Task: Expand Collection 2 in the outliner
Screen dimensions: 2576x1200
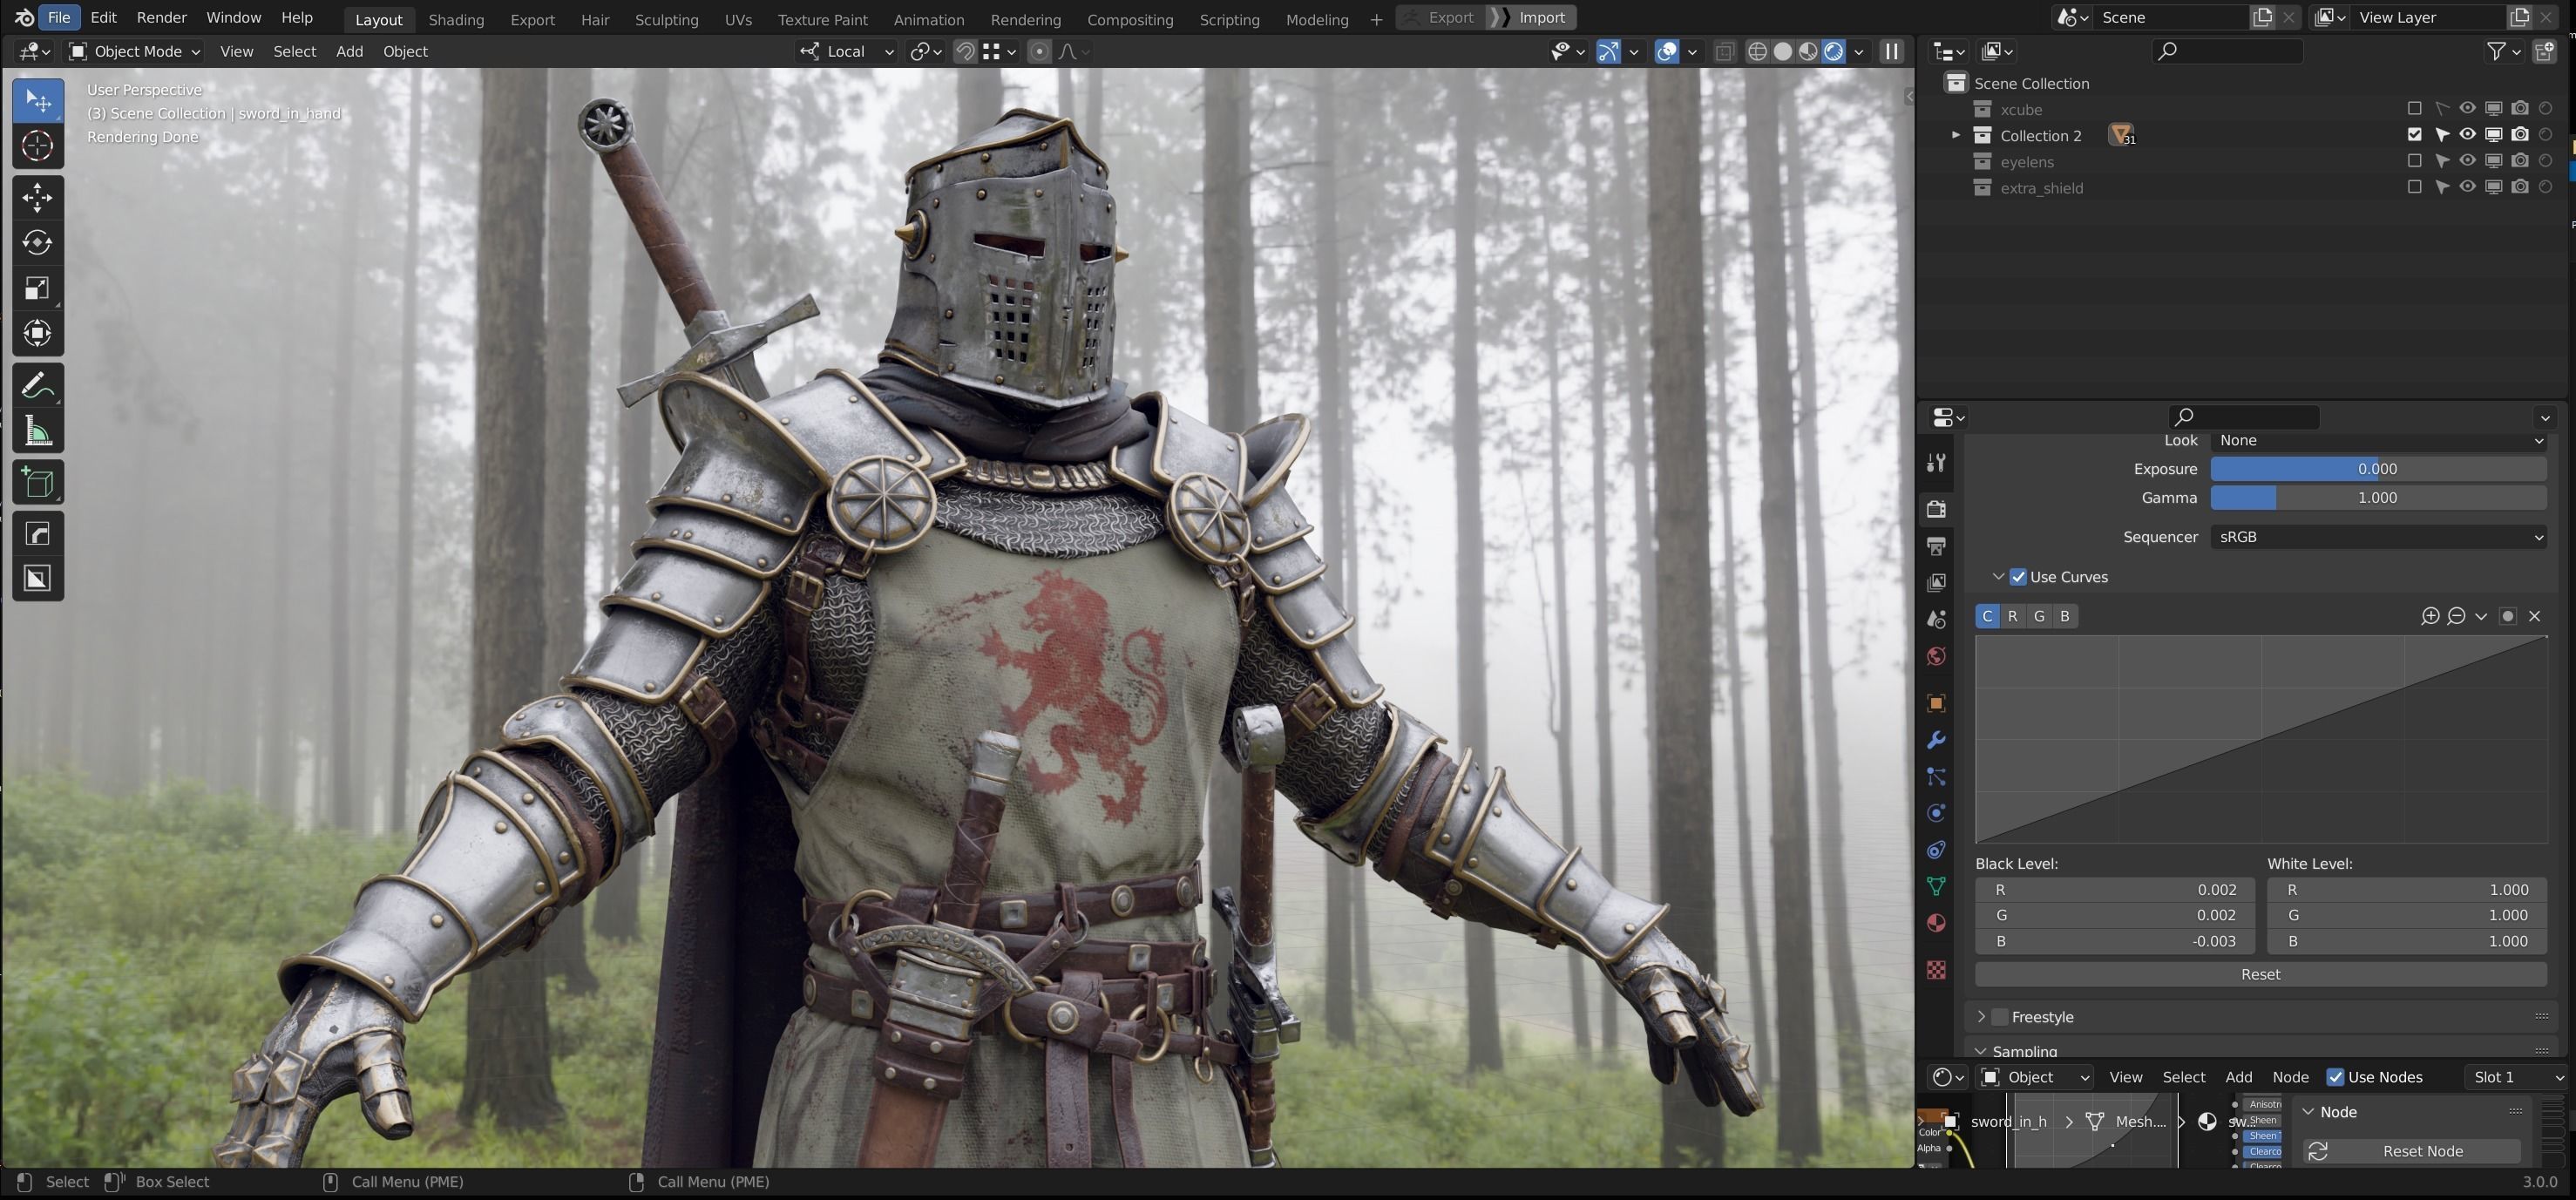Action: [1956, 135]
